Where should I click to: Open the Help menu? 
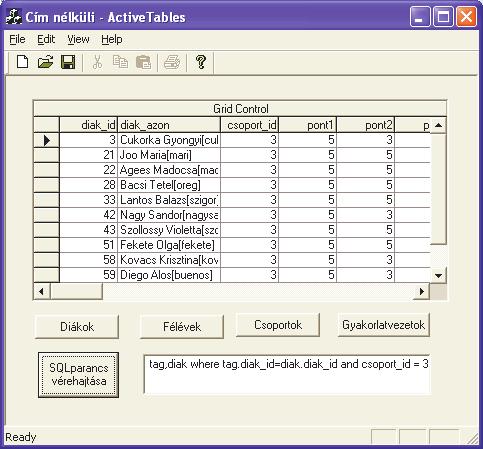coord(112,39)
